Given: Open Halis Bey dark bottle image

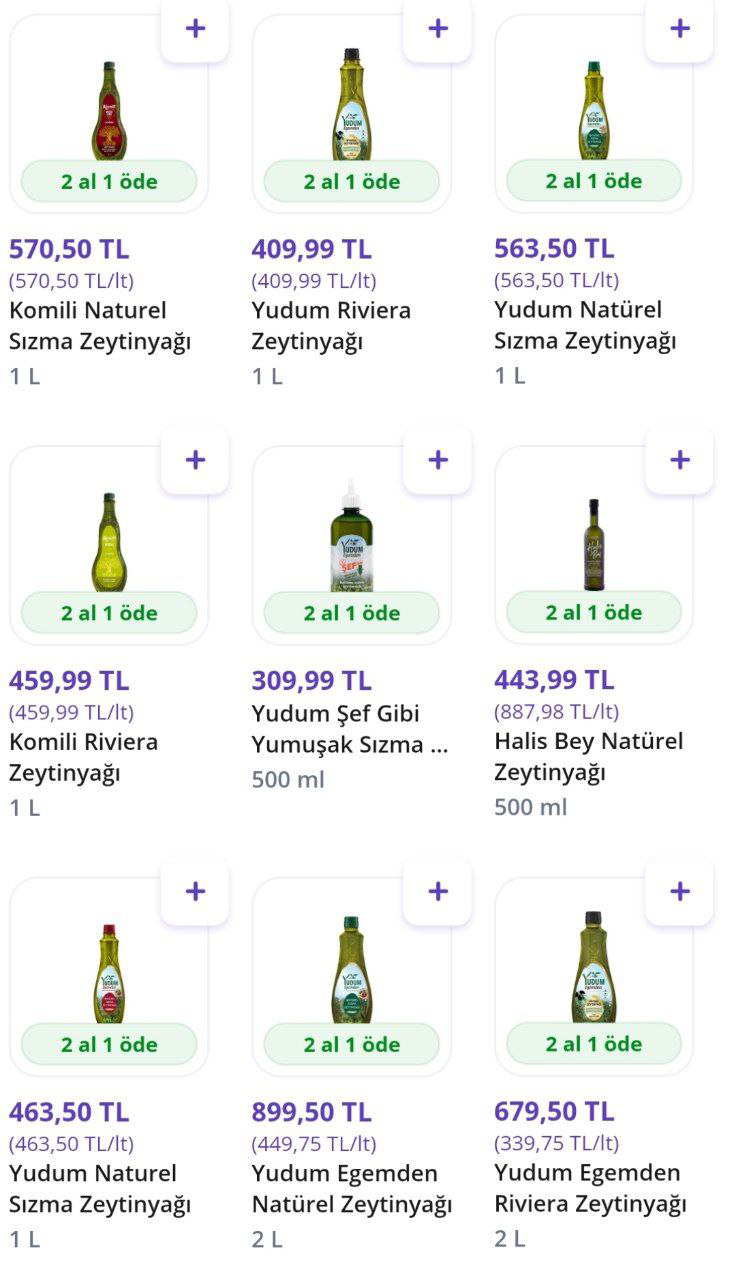Looking at the screenshot, I should pyautogui.click(x=593, y=545).
